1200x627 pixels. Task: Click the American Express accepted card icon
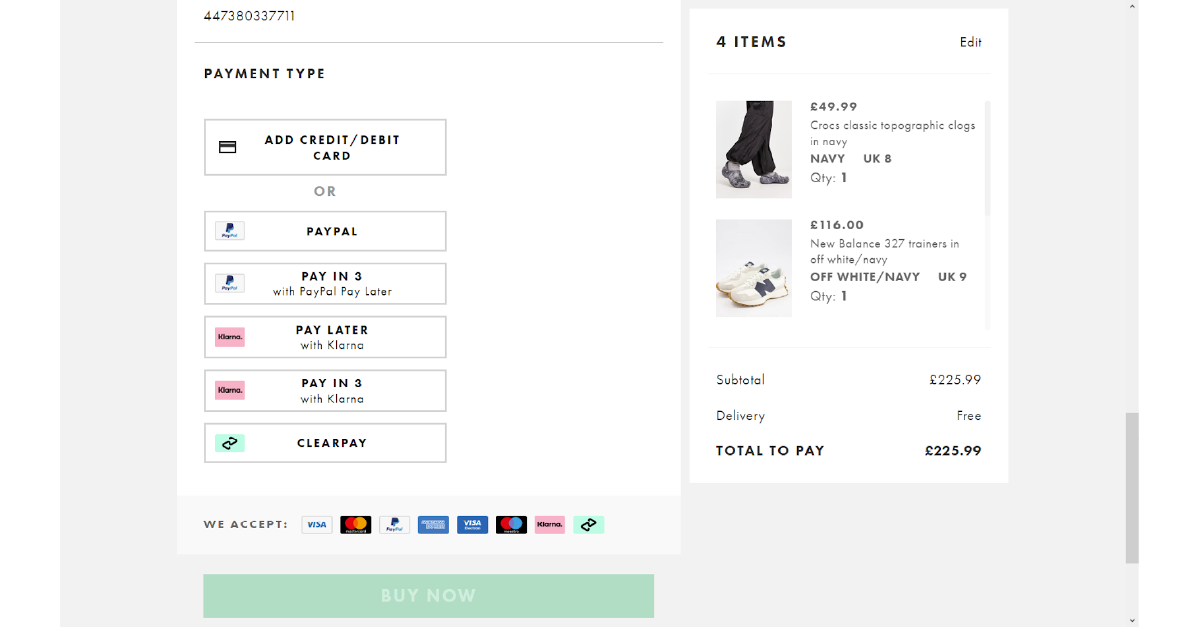pyautogui.click(x=433, y=525)
